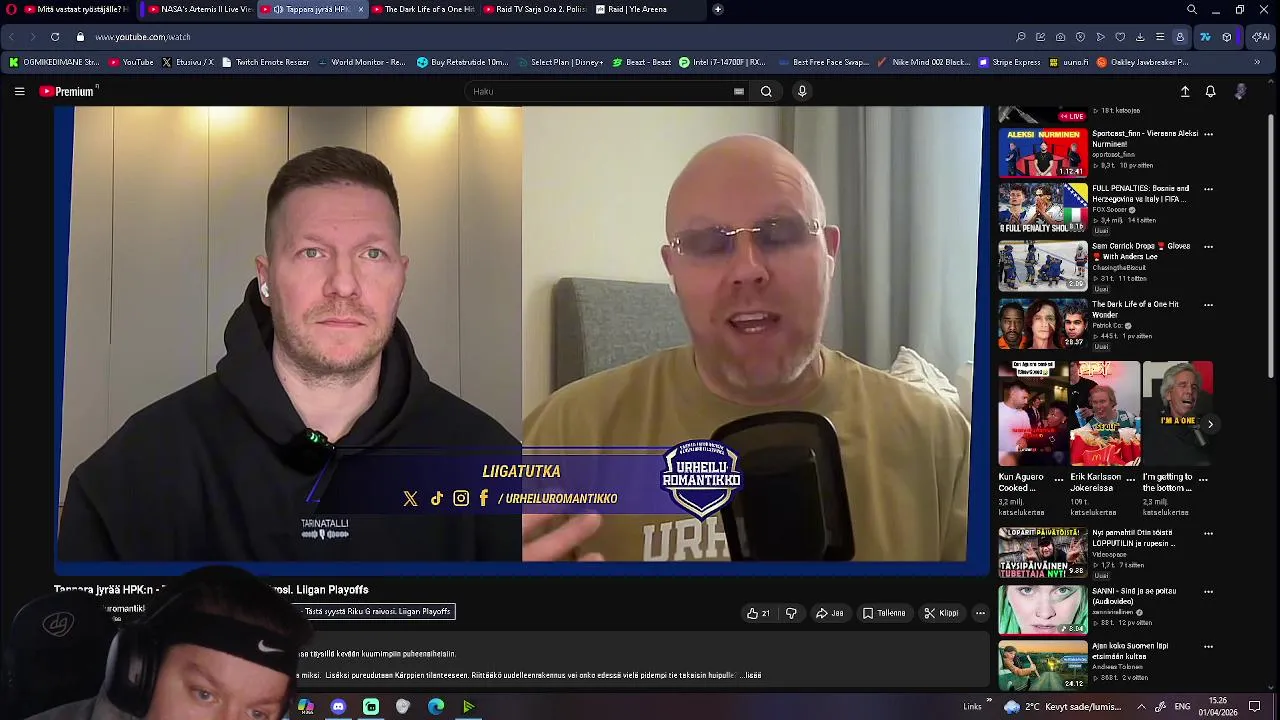Click the YouTube search magnifier button
Image resolution: width=1280 pixels, height=720 pixels.
[766, 91]
